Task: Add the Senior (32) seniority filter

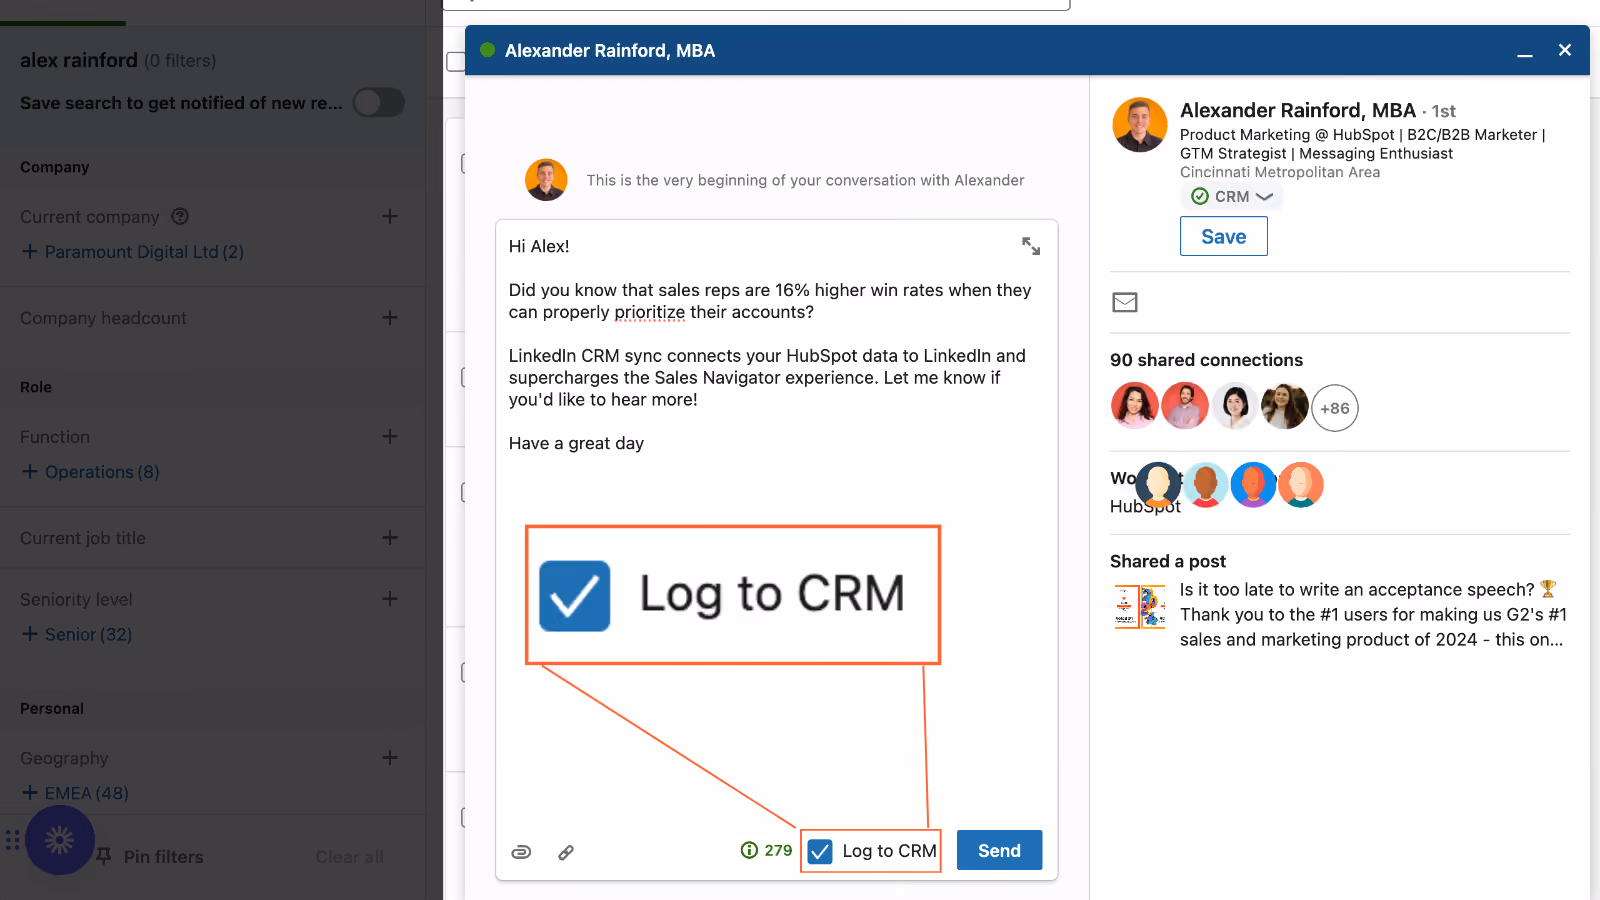Action: click(x=77, y=634)
